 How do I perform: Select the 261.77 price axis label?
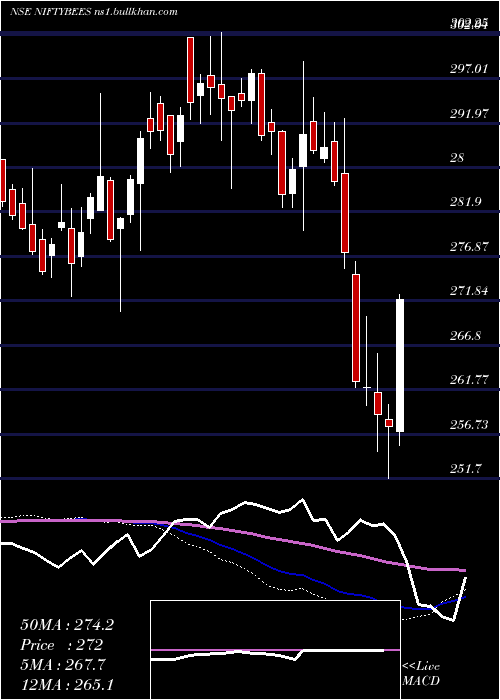469,380
